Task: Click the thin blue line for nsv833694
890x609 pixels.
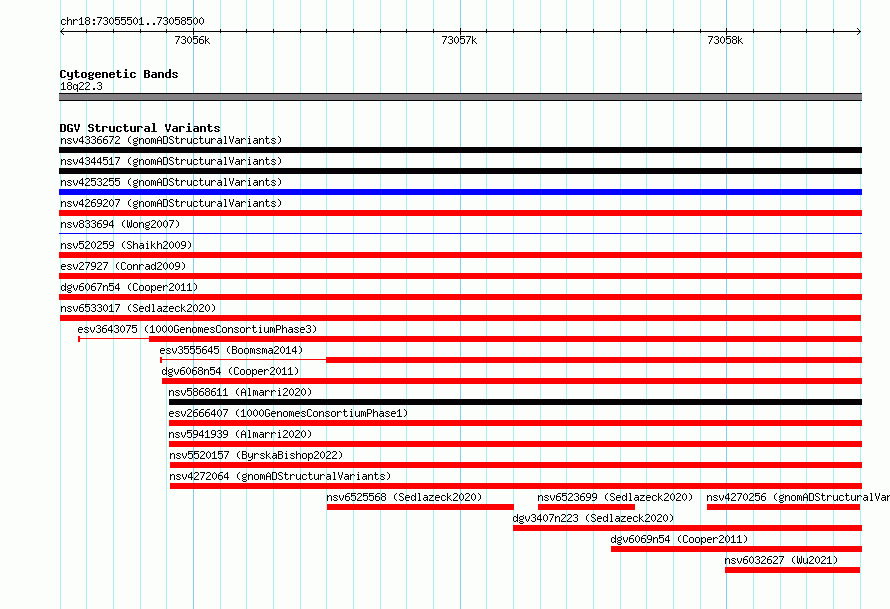Action: [x=460, y=233]
